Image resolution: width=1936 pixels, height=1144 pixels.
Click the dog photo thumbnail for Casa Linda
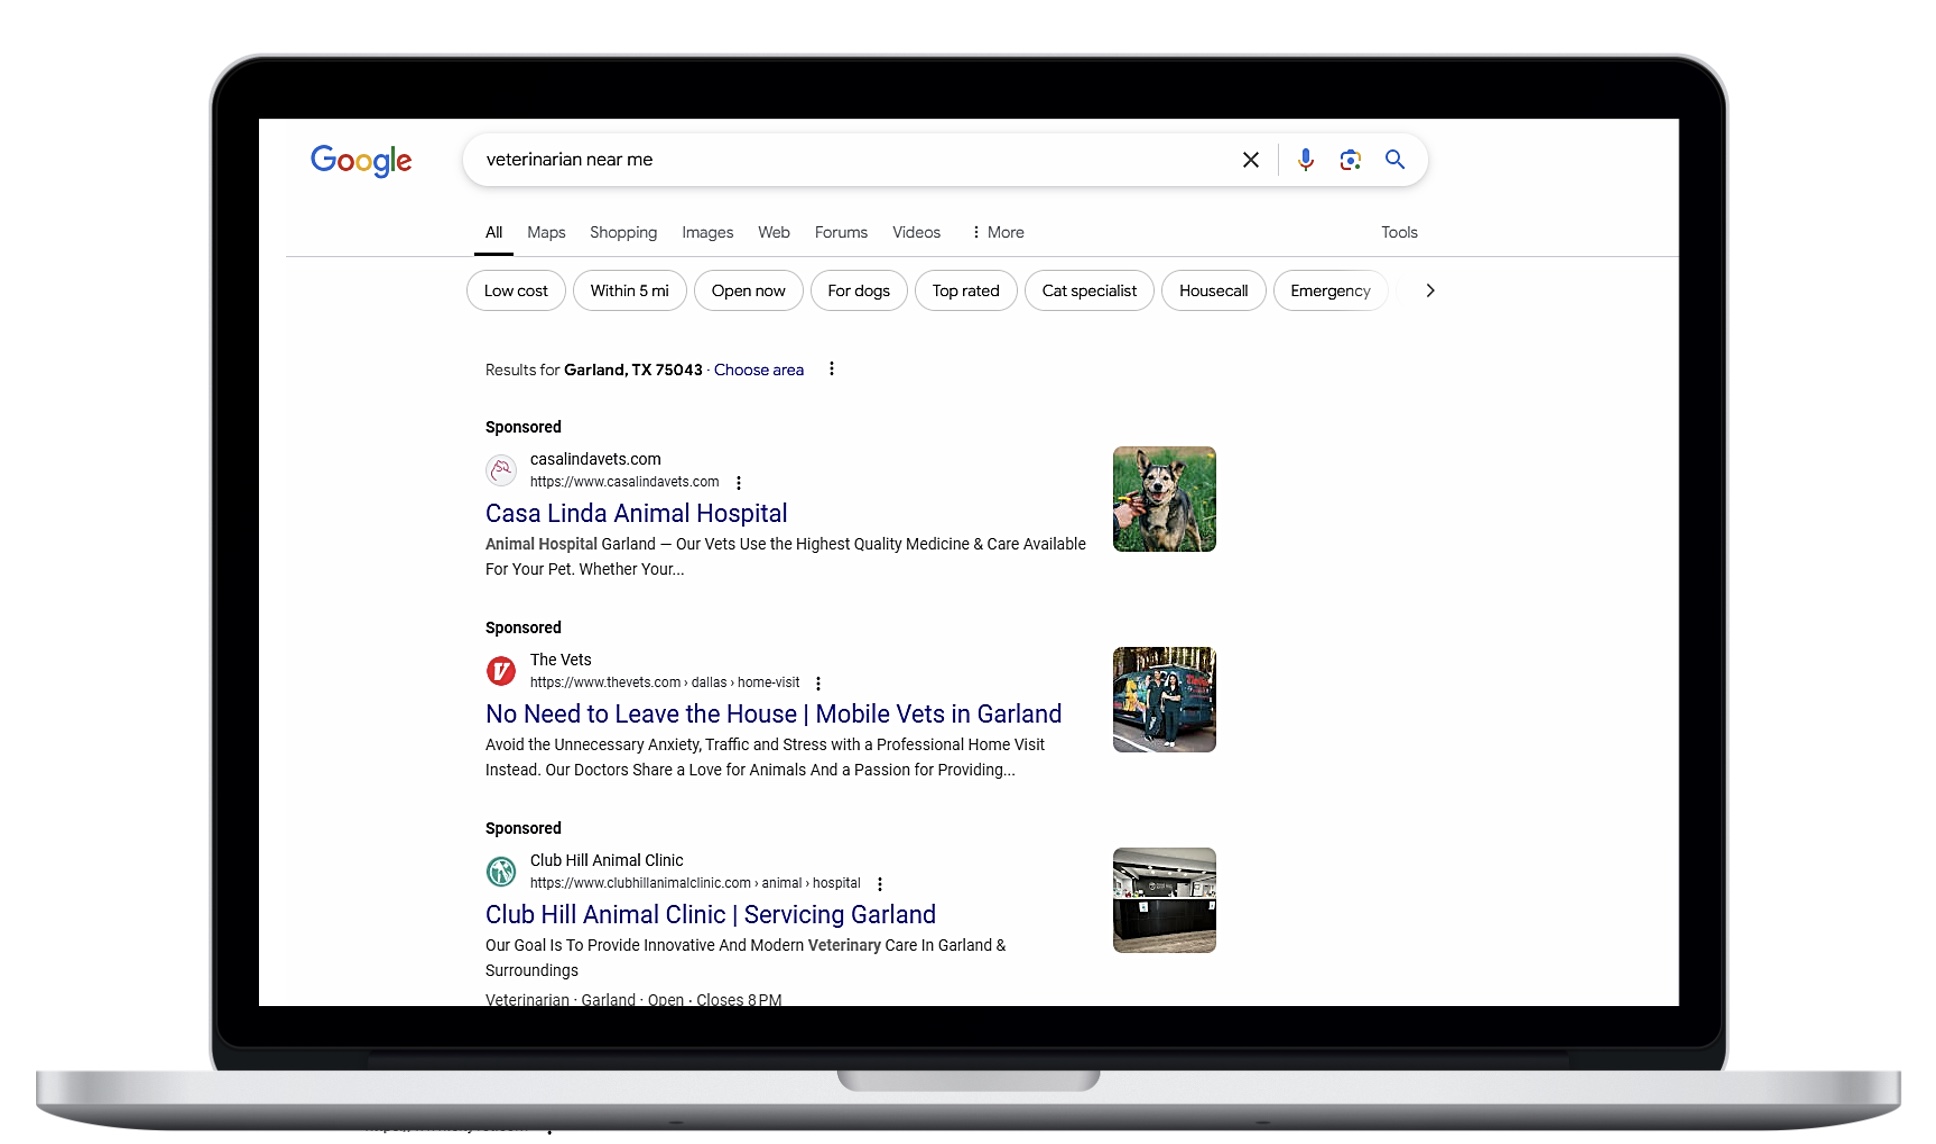(x=1164, y=499)
